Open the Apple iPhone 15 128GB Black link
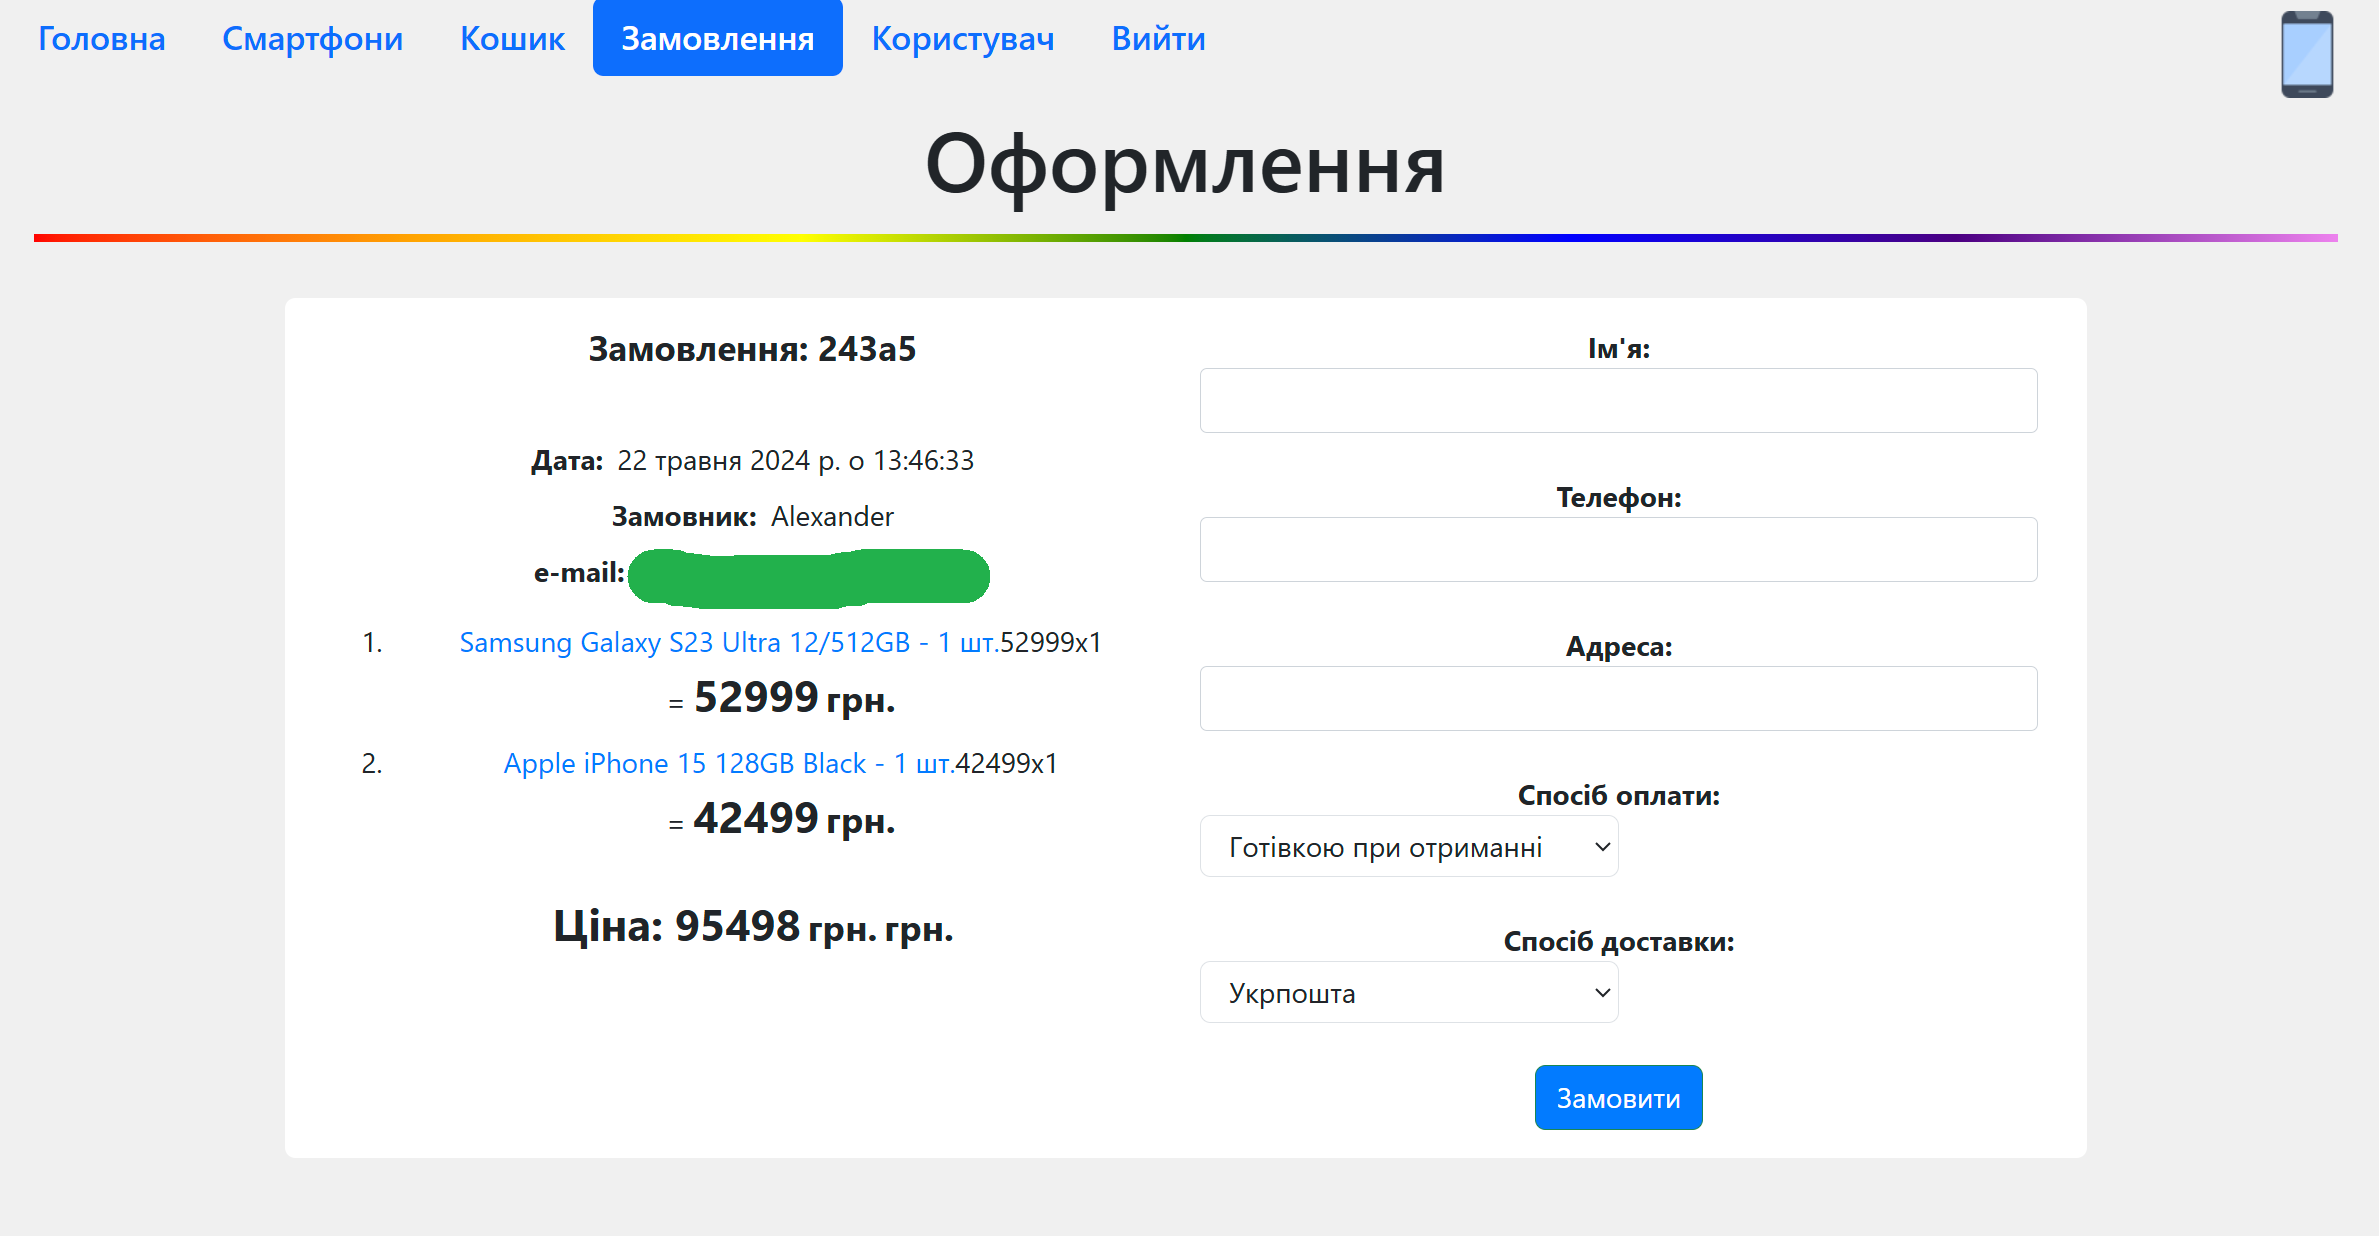Viewport: 2379px width, 1236px height. [x=729, y=763]
